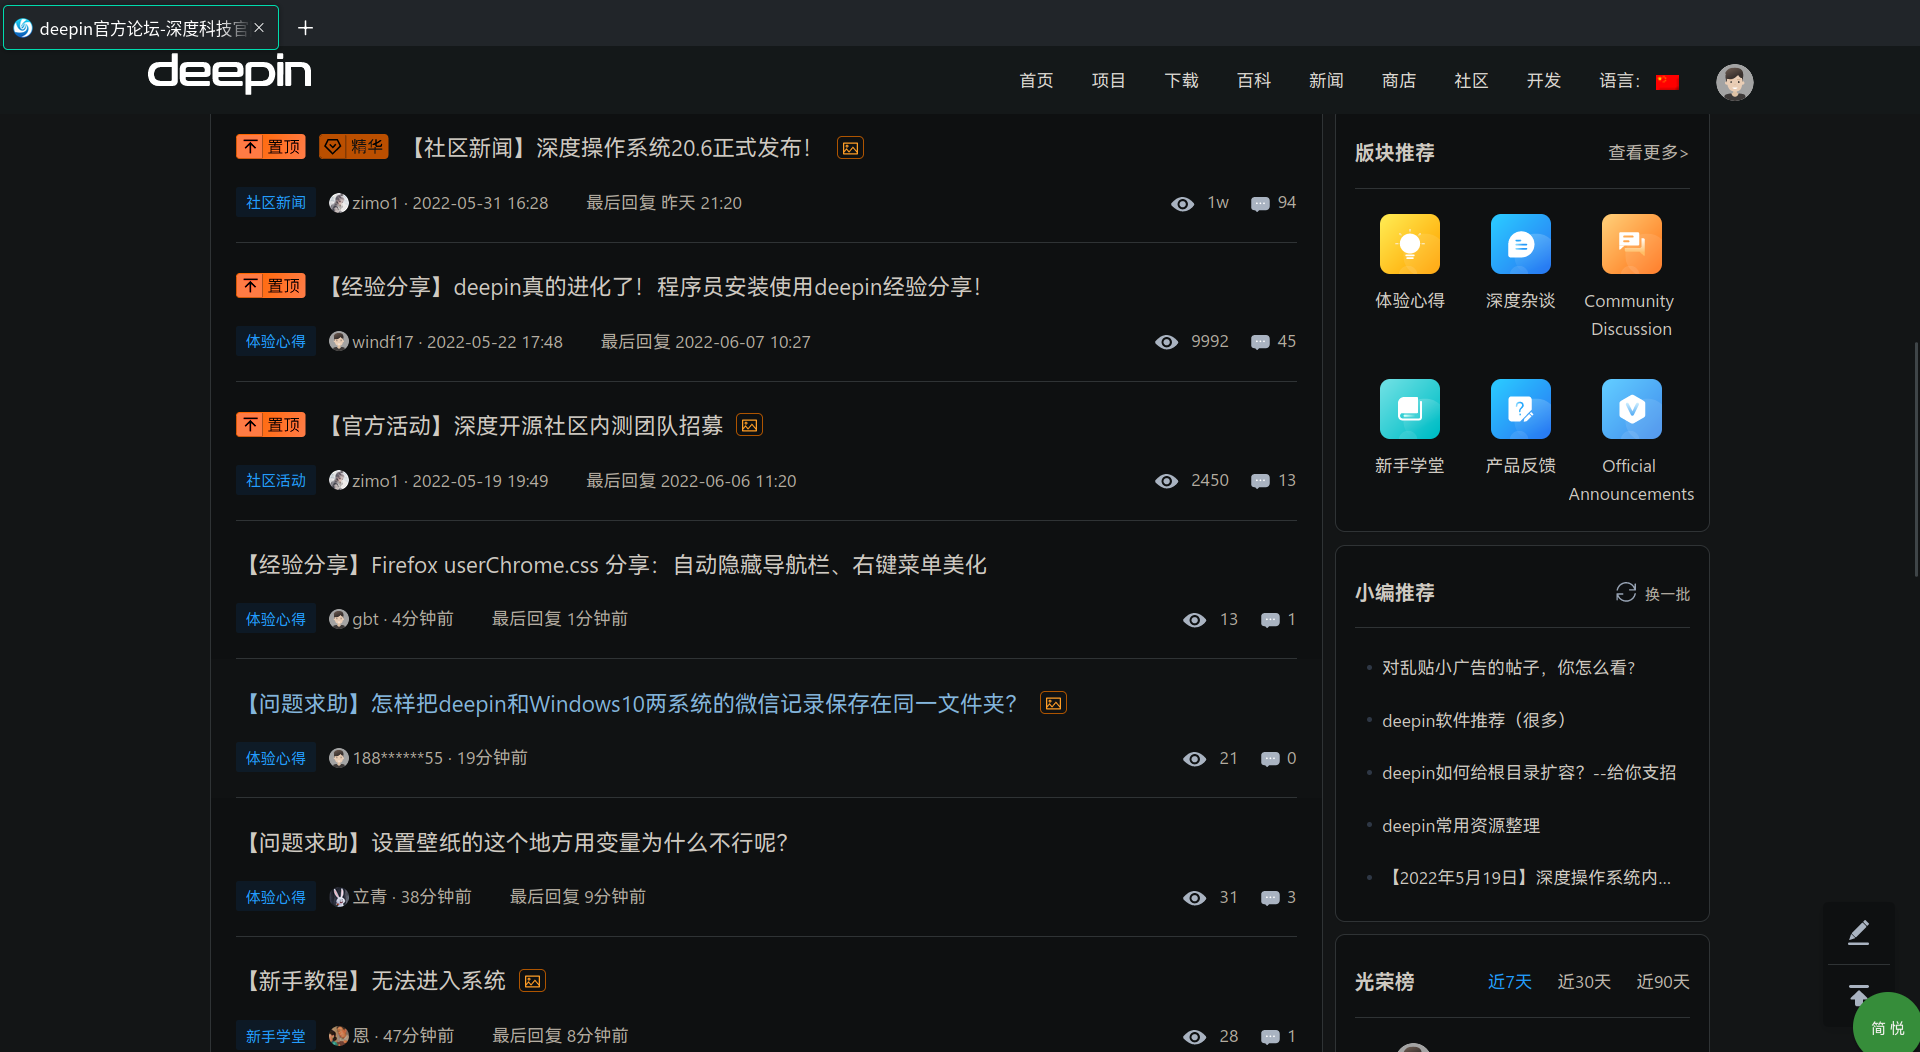This screenshot has width=1920, height=1052.
Task: Open the user avatar menu
Action: point(1734,82)
